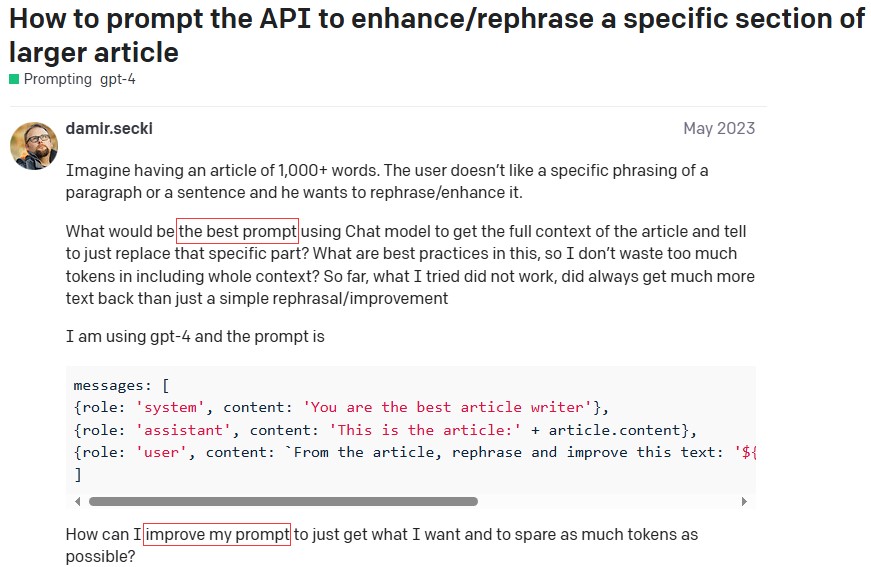
Task: Click the 'system' role code line
Action: (341, 407)
